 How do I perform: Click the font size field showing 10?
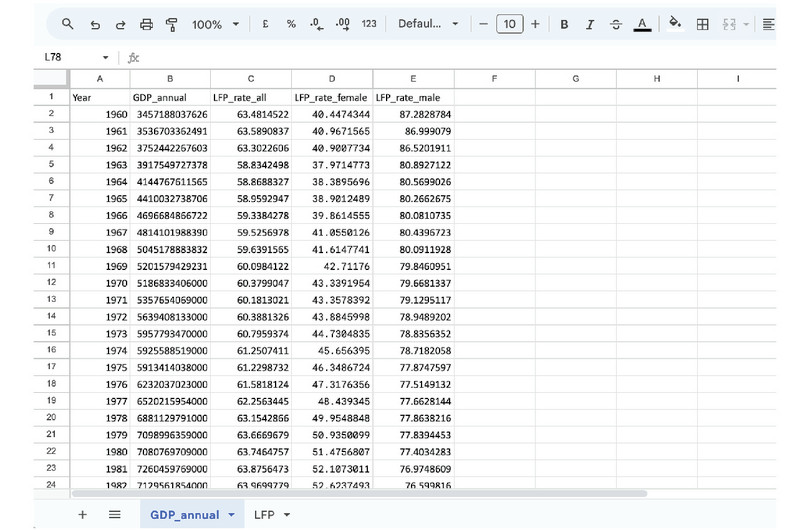point(509,24)
